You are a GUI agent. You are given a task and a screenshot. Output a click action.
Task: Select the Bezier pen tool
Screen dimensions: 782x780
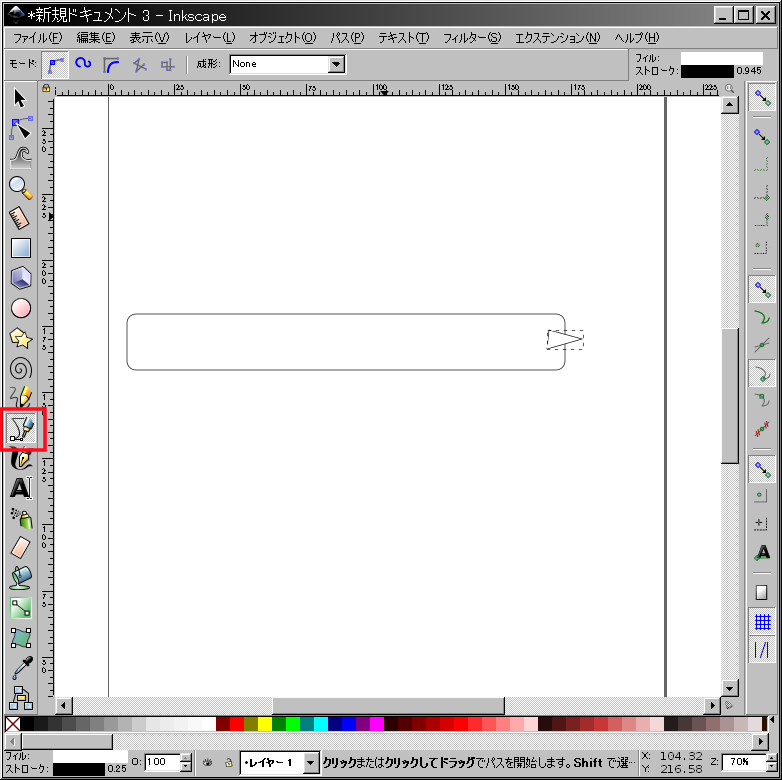pos(21,429)
